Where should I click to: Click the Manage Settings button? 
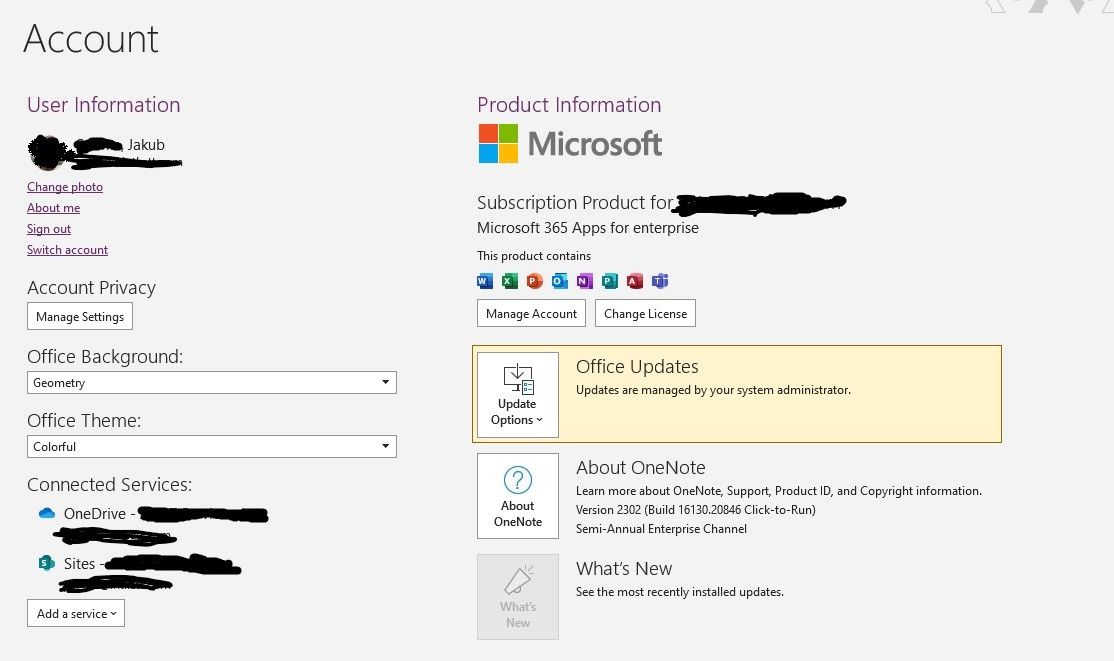80,316
